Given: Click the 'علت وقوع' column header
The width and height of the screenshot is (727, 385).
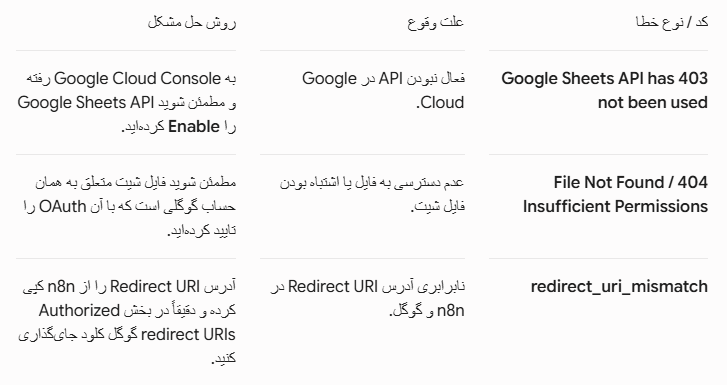Looking at the screenshot, I should 435,22.
